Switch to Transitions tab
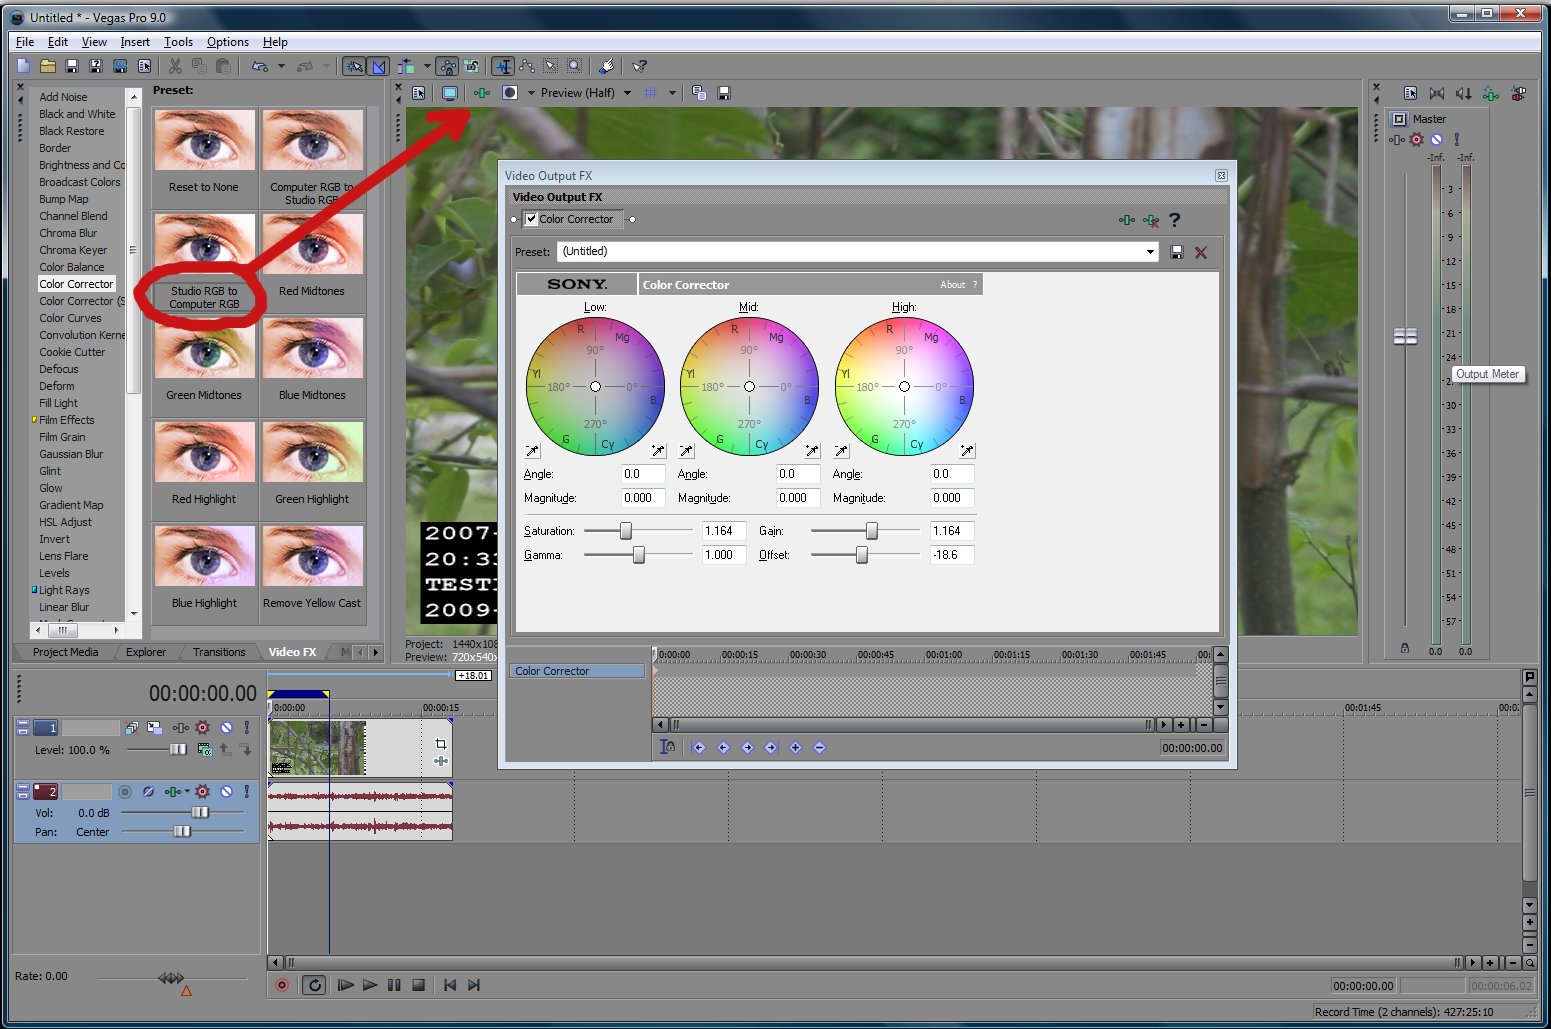This screenshot has width=1551, height=1029. [219, 652]
